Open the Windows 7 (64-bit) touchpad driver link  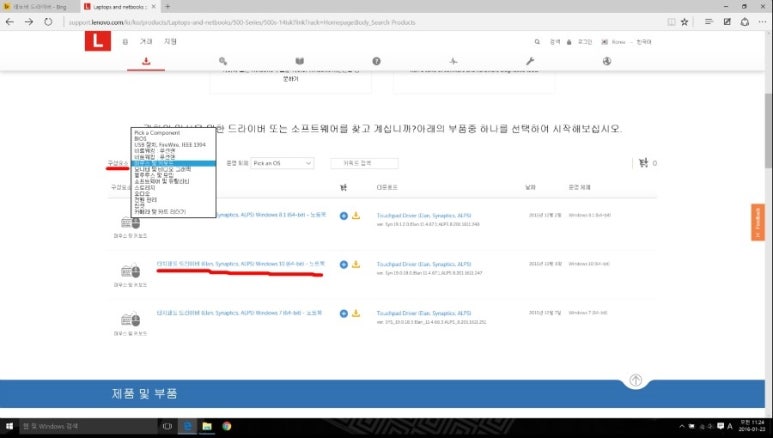(x=239, y=313)
